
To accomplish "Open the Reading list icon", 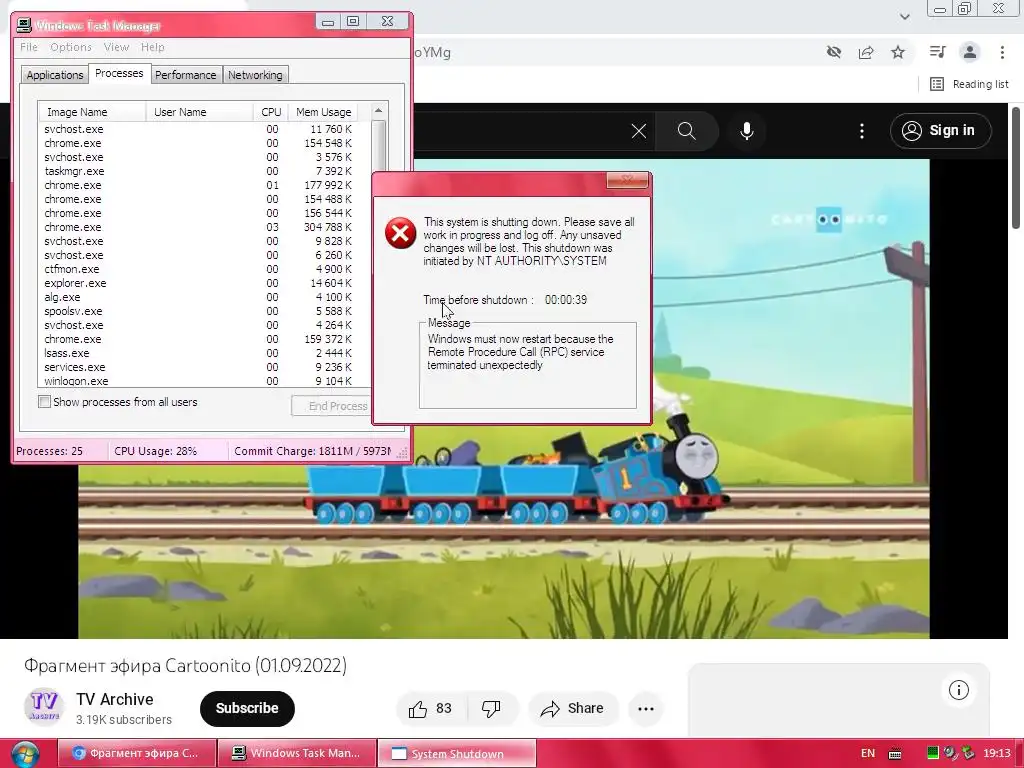I will click(x=936, y=84).
